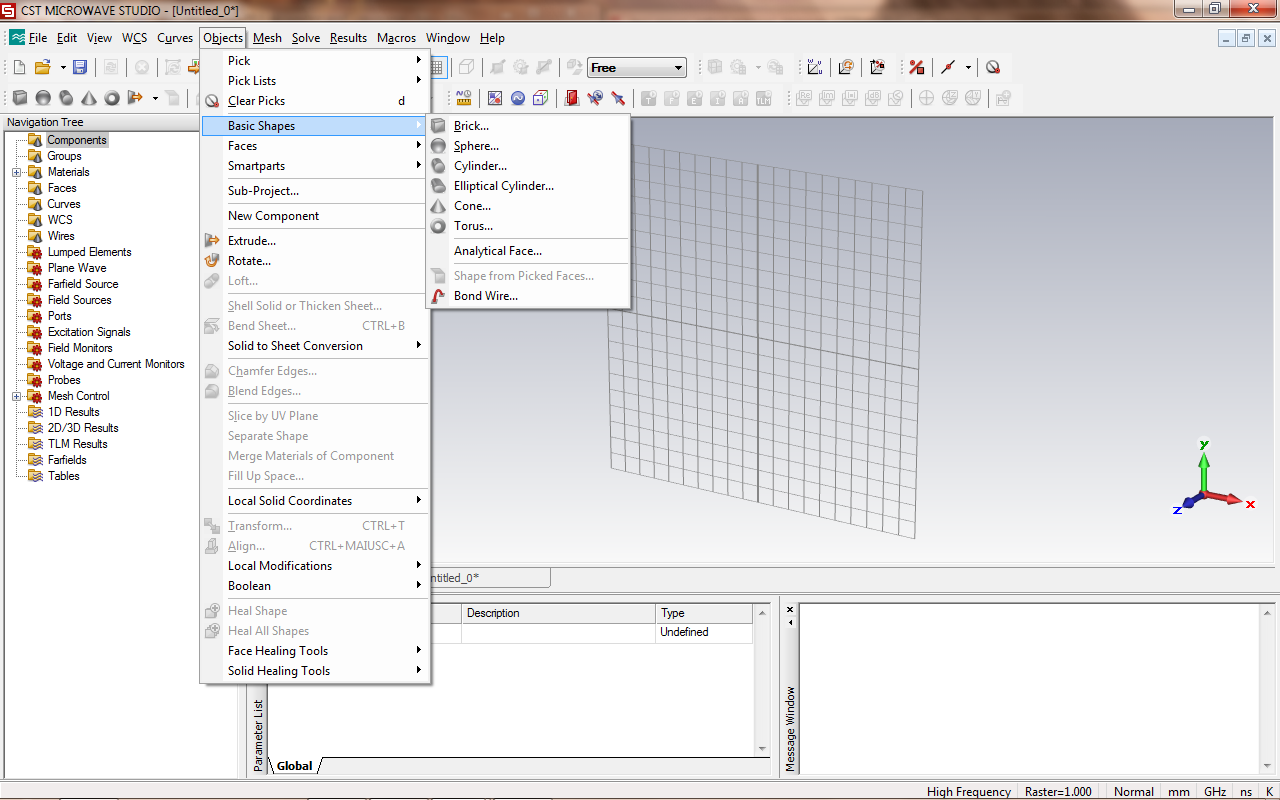Choose Brick... in Basic Shapes submenu

[528, 126]
